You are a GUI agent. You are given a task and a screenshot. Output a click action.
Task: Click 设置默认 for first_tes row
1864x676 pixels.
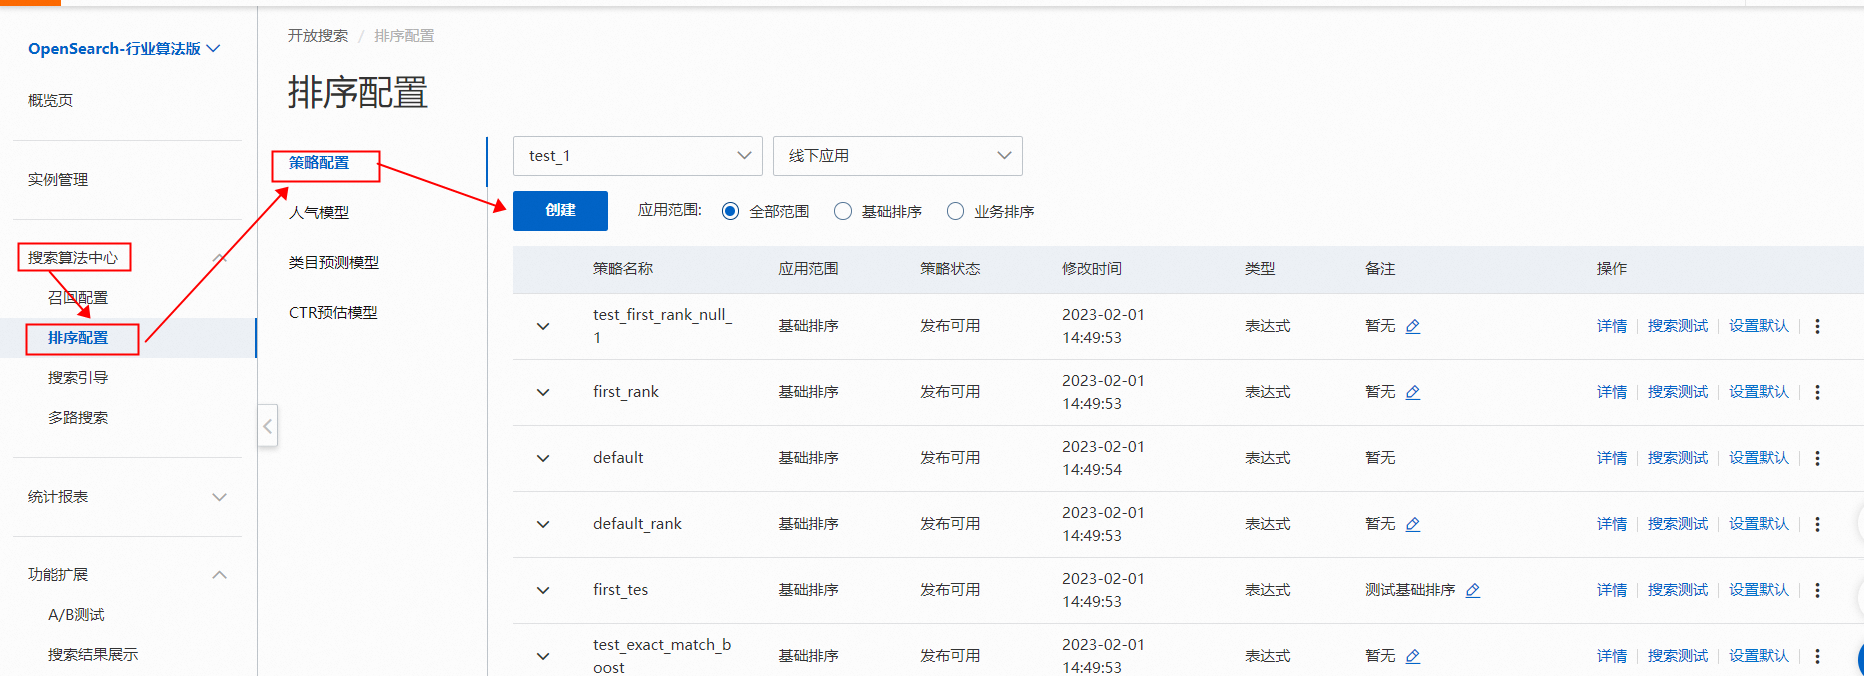tap(1759, 590)
